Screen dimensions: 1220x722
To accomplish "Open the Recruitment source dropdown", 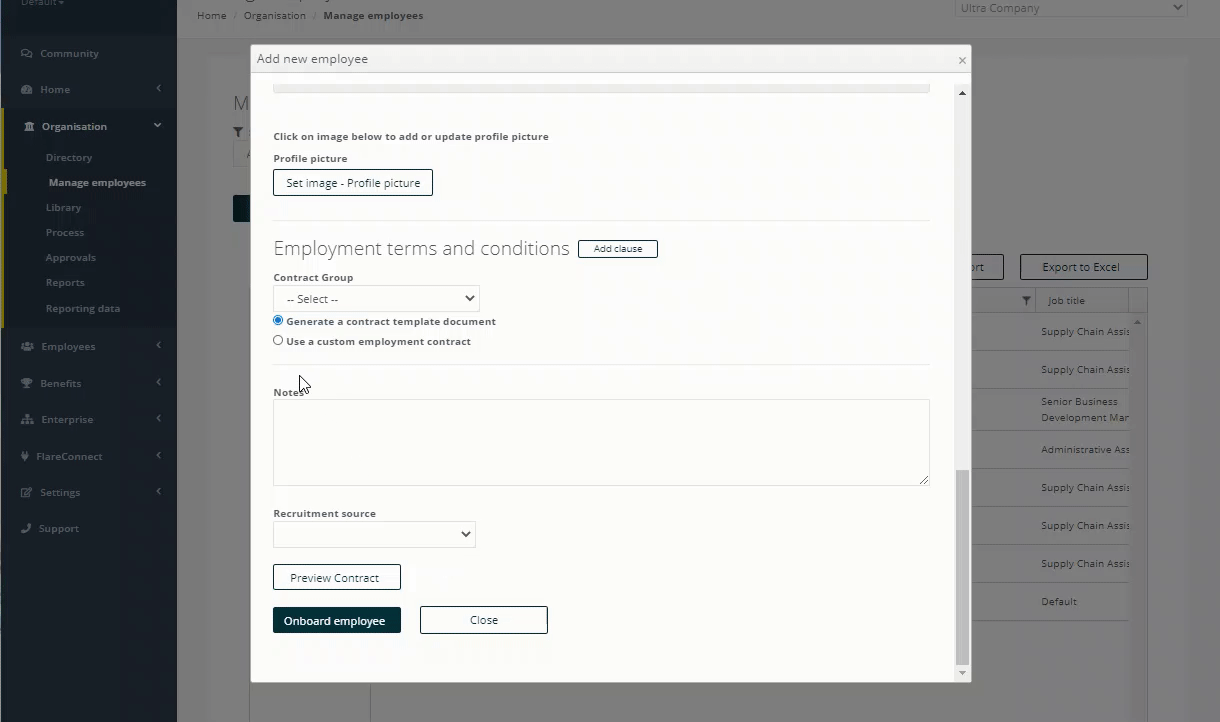I will [x=374, y=535].
